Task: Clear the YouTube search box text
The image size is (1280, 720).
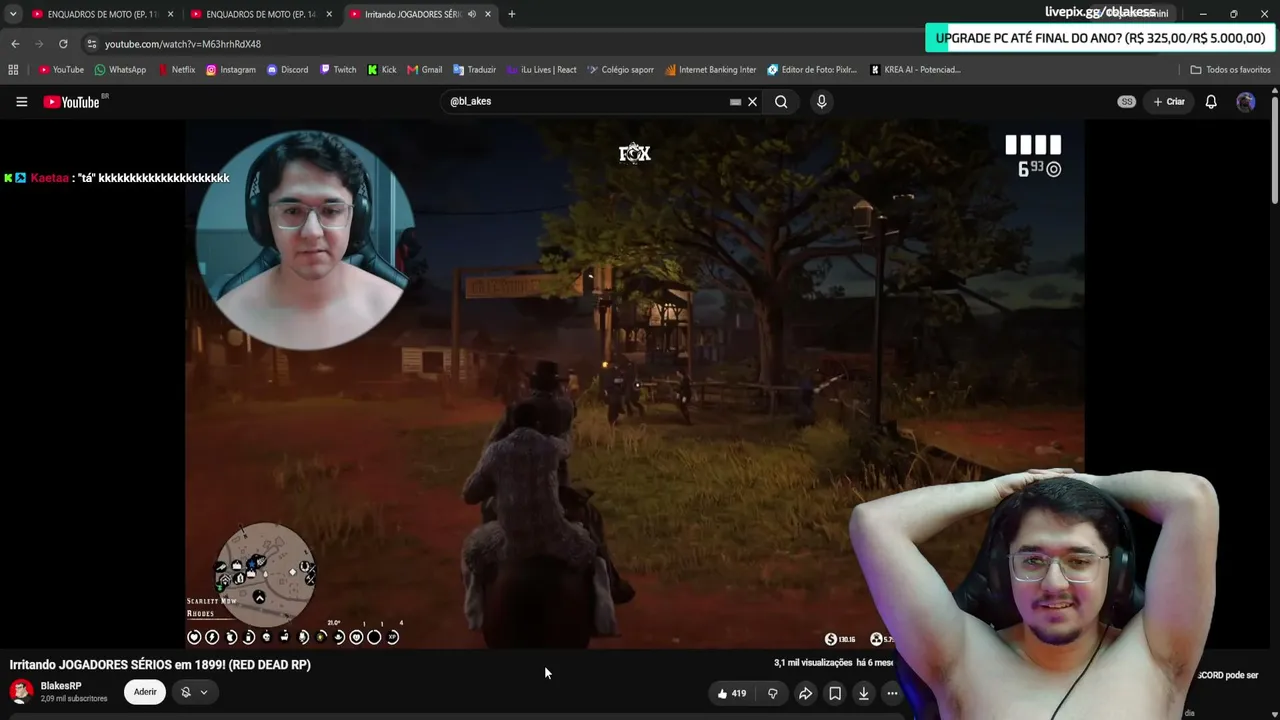Action: (x=753, y=101)
